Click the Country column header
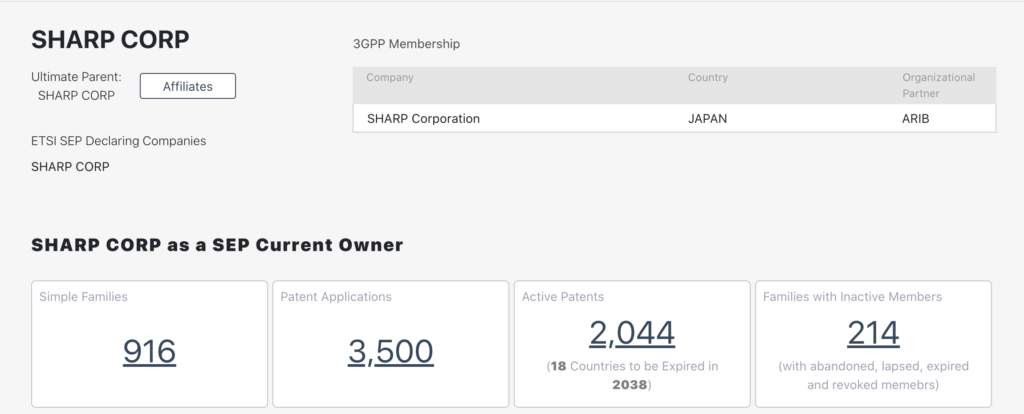Viewport: 1024px width, 414px height. coord(708,77)
